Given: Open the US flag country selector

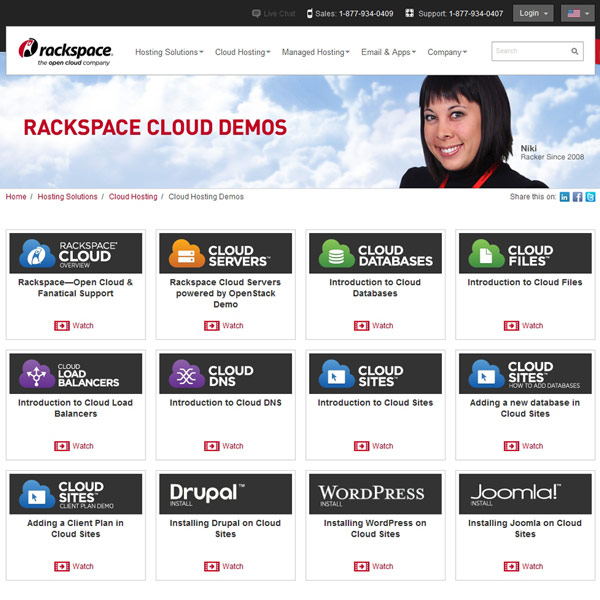Looking at the screenshot, I should point(577,13).
